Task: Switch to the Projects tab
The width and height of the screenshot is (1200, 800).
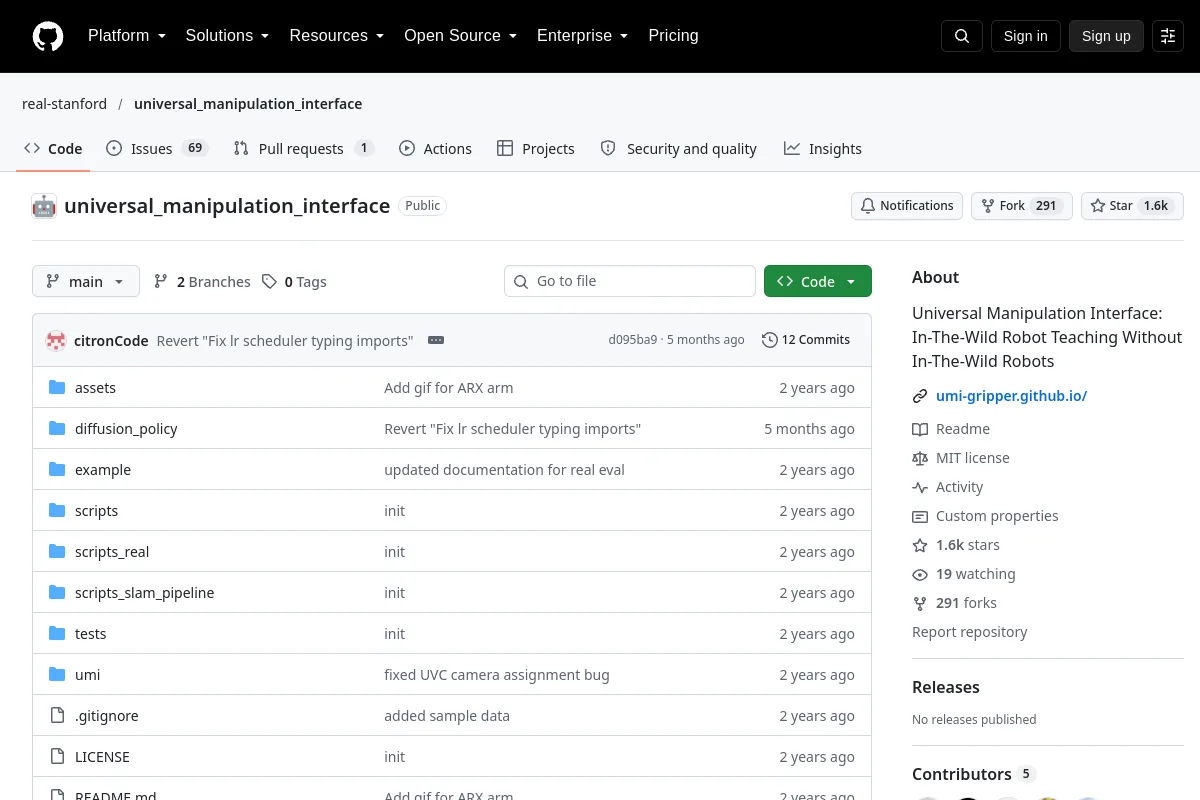Action: point(535,148)
